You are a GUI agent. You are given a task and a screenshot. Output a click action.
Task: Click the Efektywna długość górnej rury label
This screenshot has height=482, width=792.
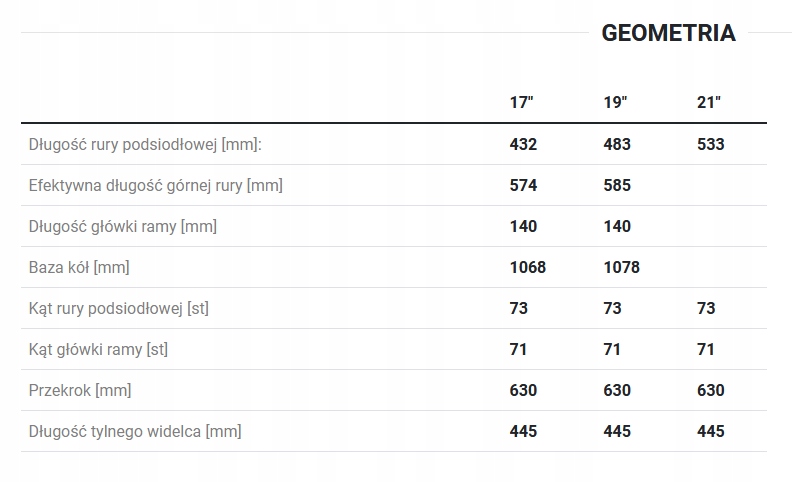(156, 185)
